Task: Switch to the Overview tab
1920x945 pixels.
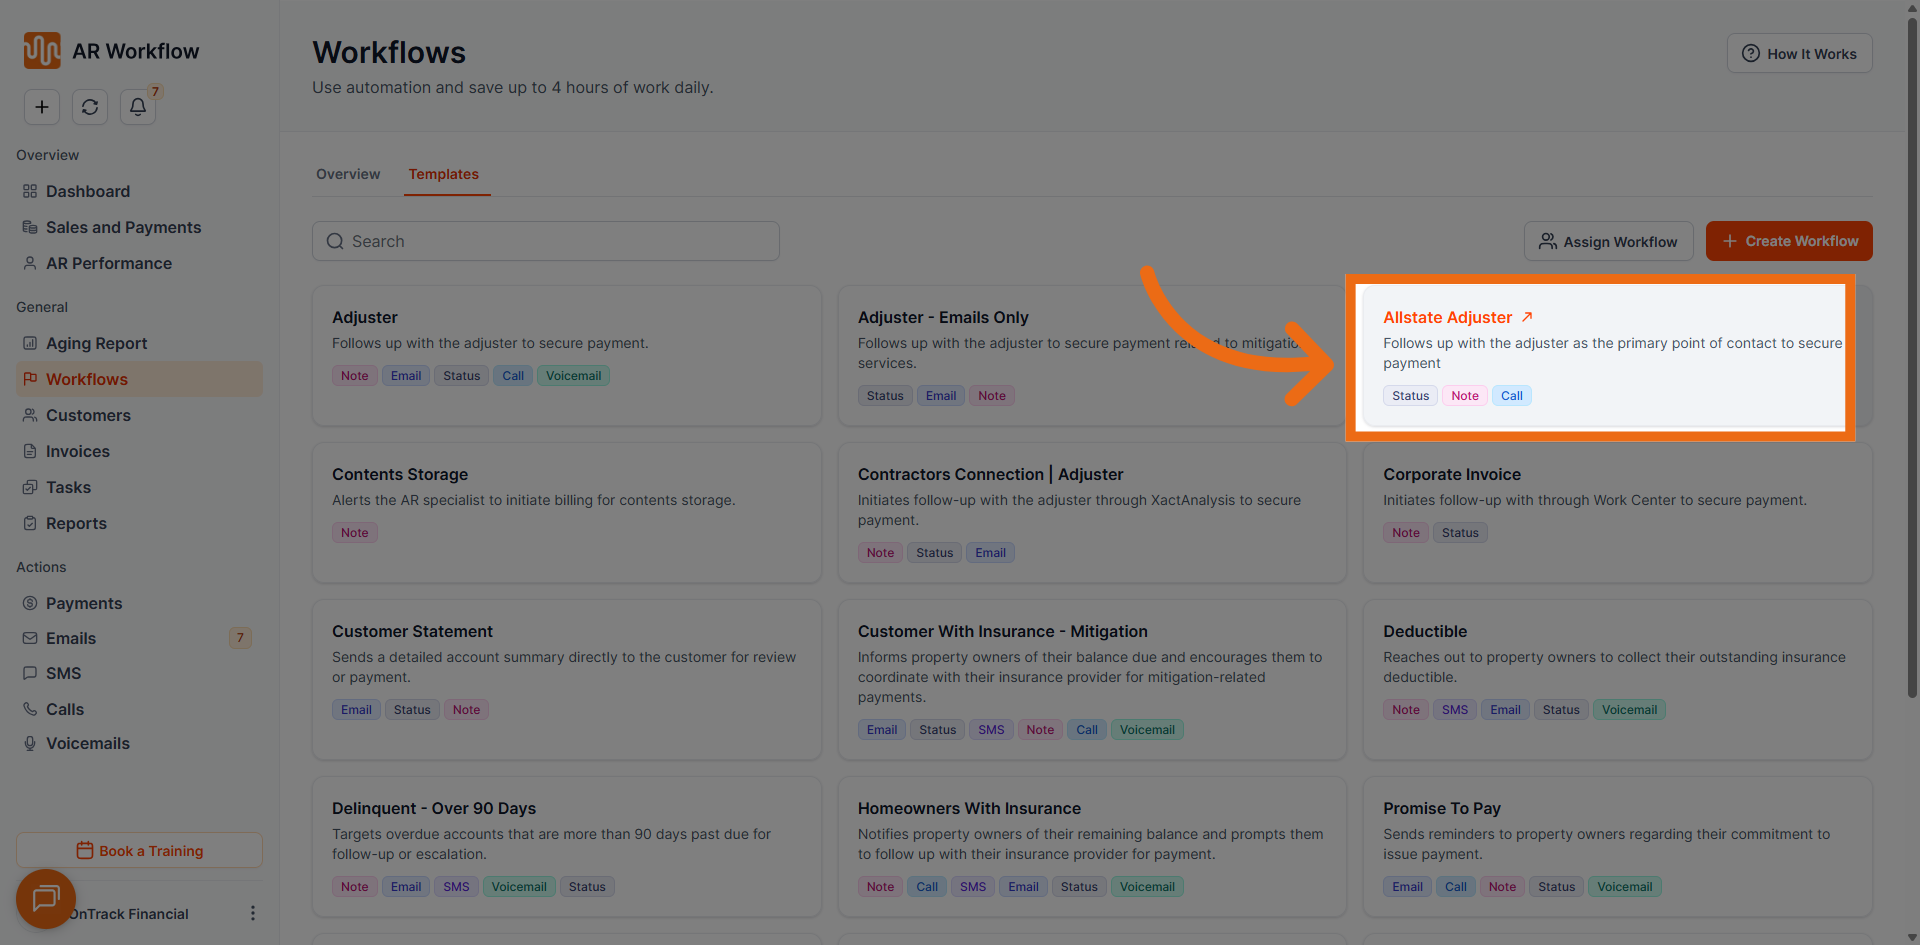Action: (348, 174)
